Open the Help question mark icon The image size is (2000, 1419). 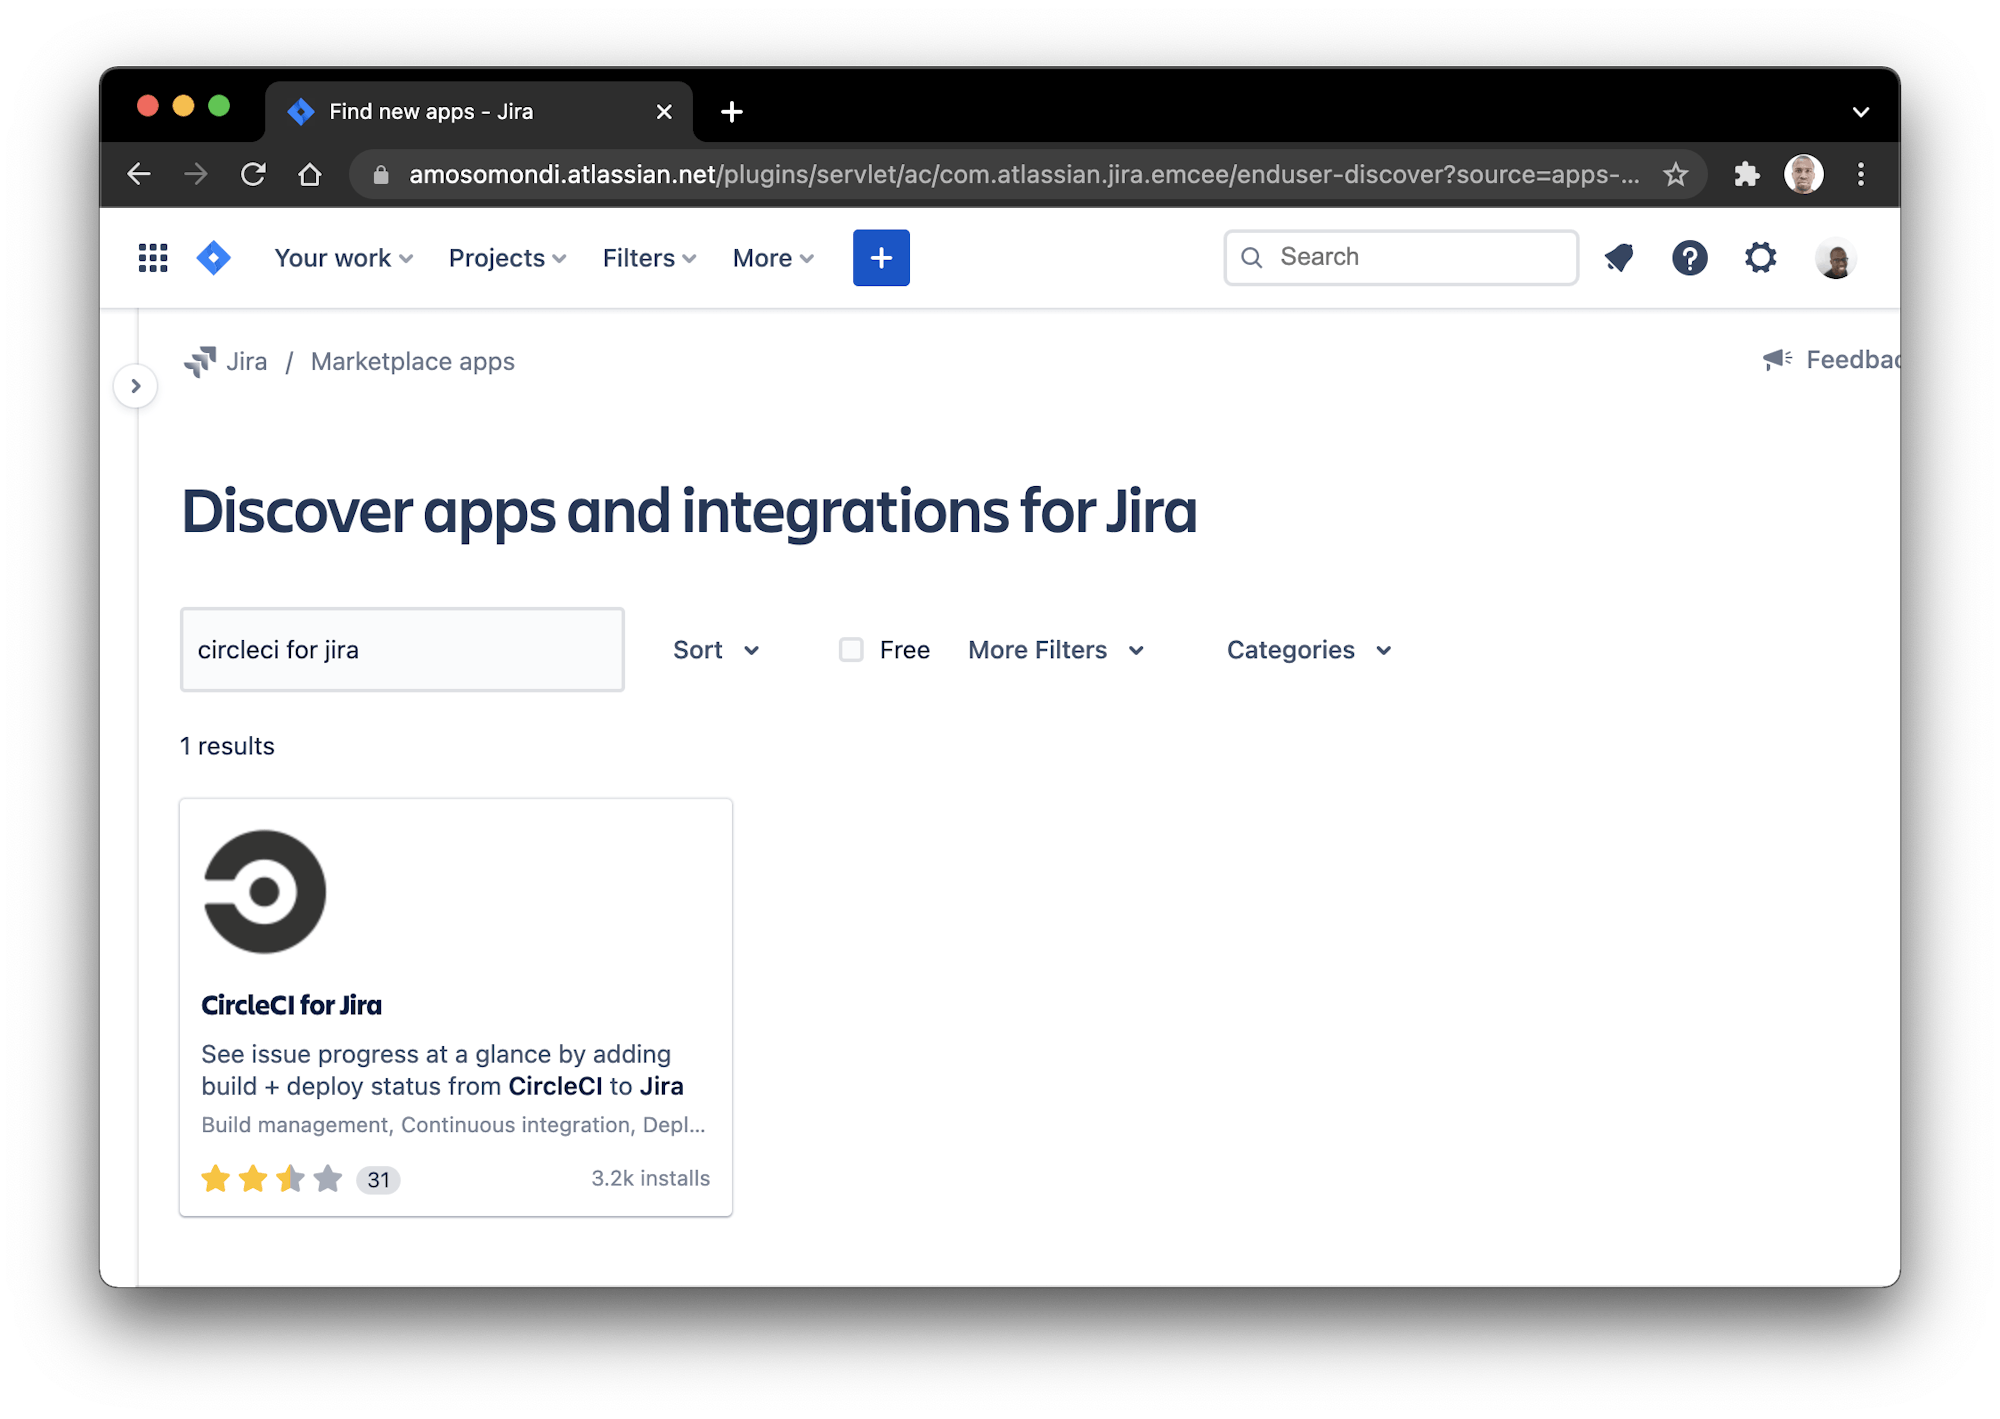[x=1690, y=257]
